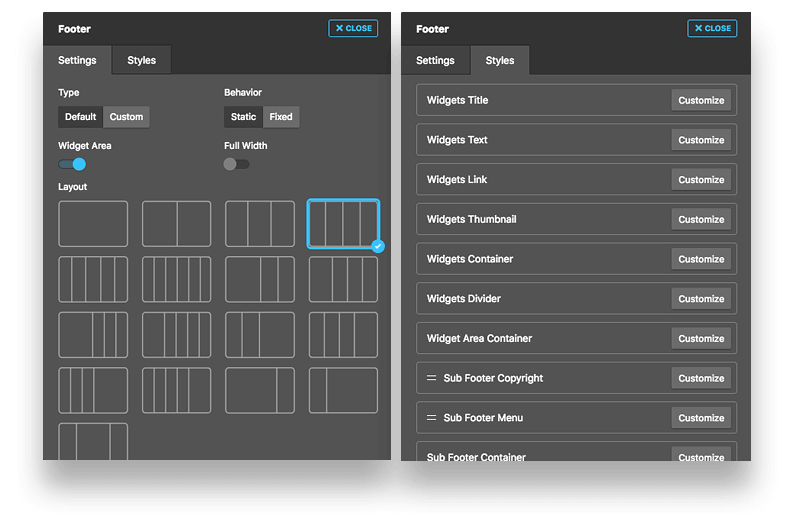Set footer Behavior to Static
The image size is (800, 515).
click(243, 117)
